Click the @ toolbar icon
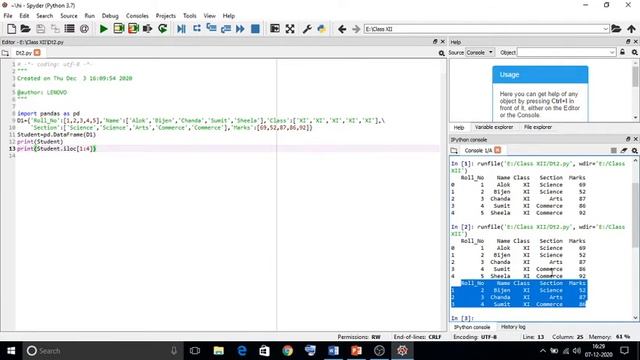640x360 pixels. click(x=84, y=29)
